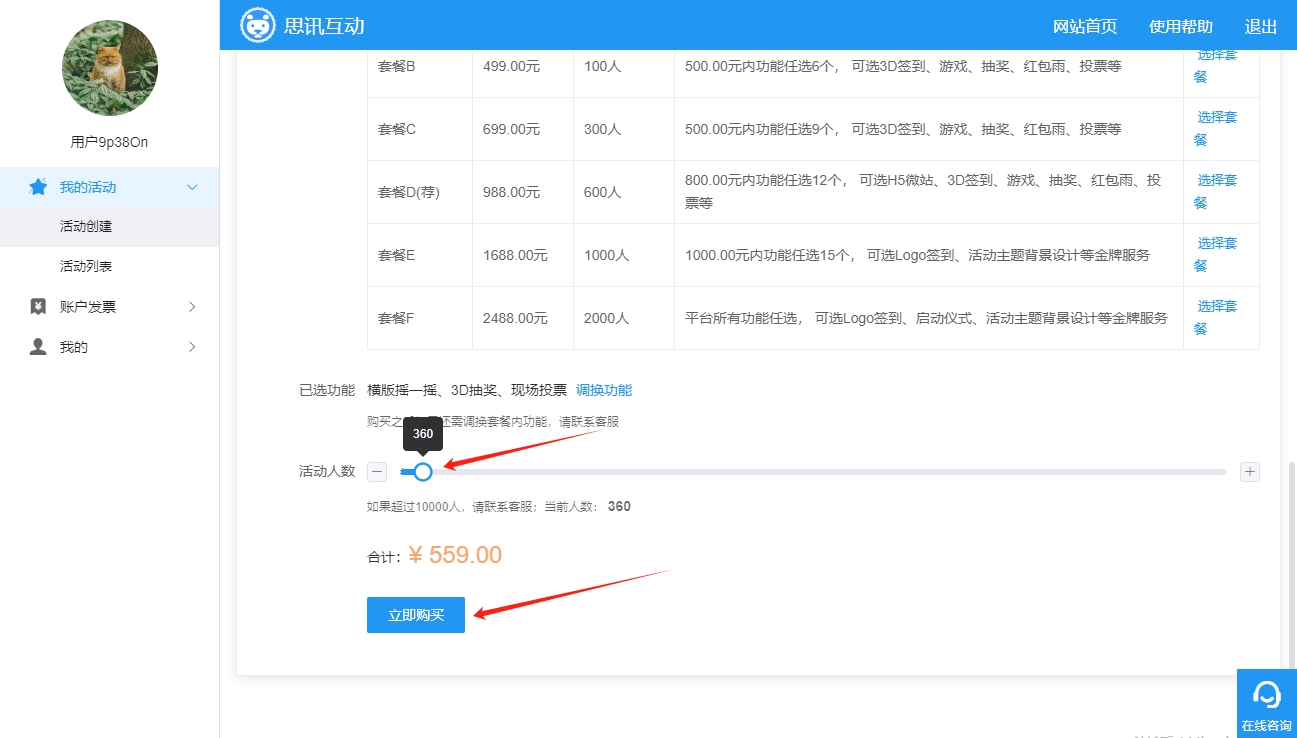Decrease 活动人数 with the minus button
The height and width of the screenshot is (738, 1297).
(377, 472)
